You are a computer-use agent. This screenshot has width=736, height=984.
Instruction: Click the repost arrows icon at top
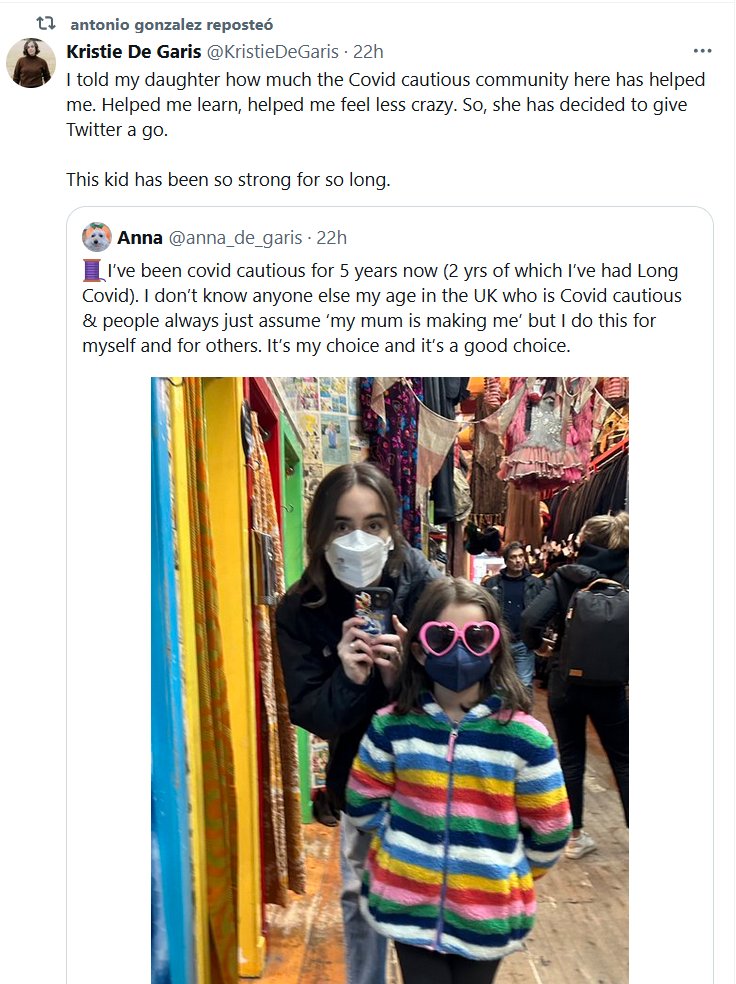point(46,23)
